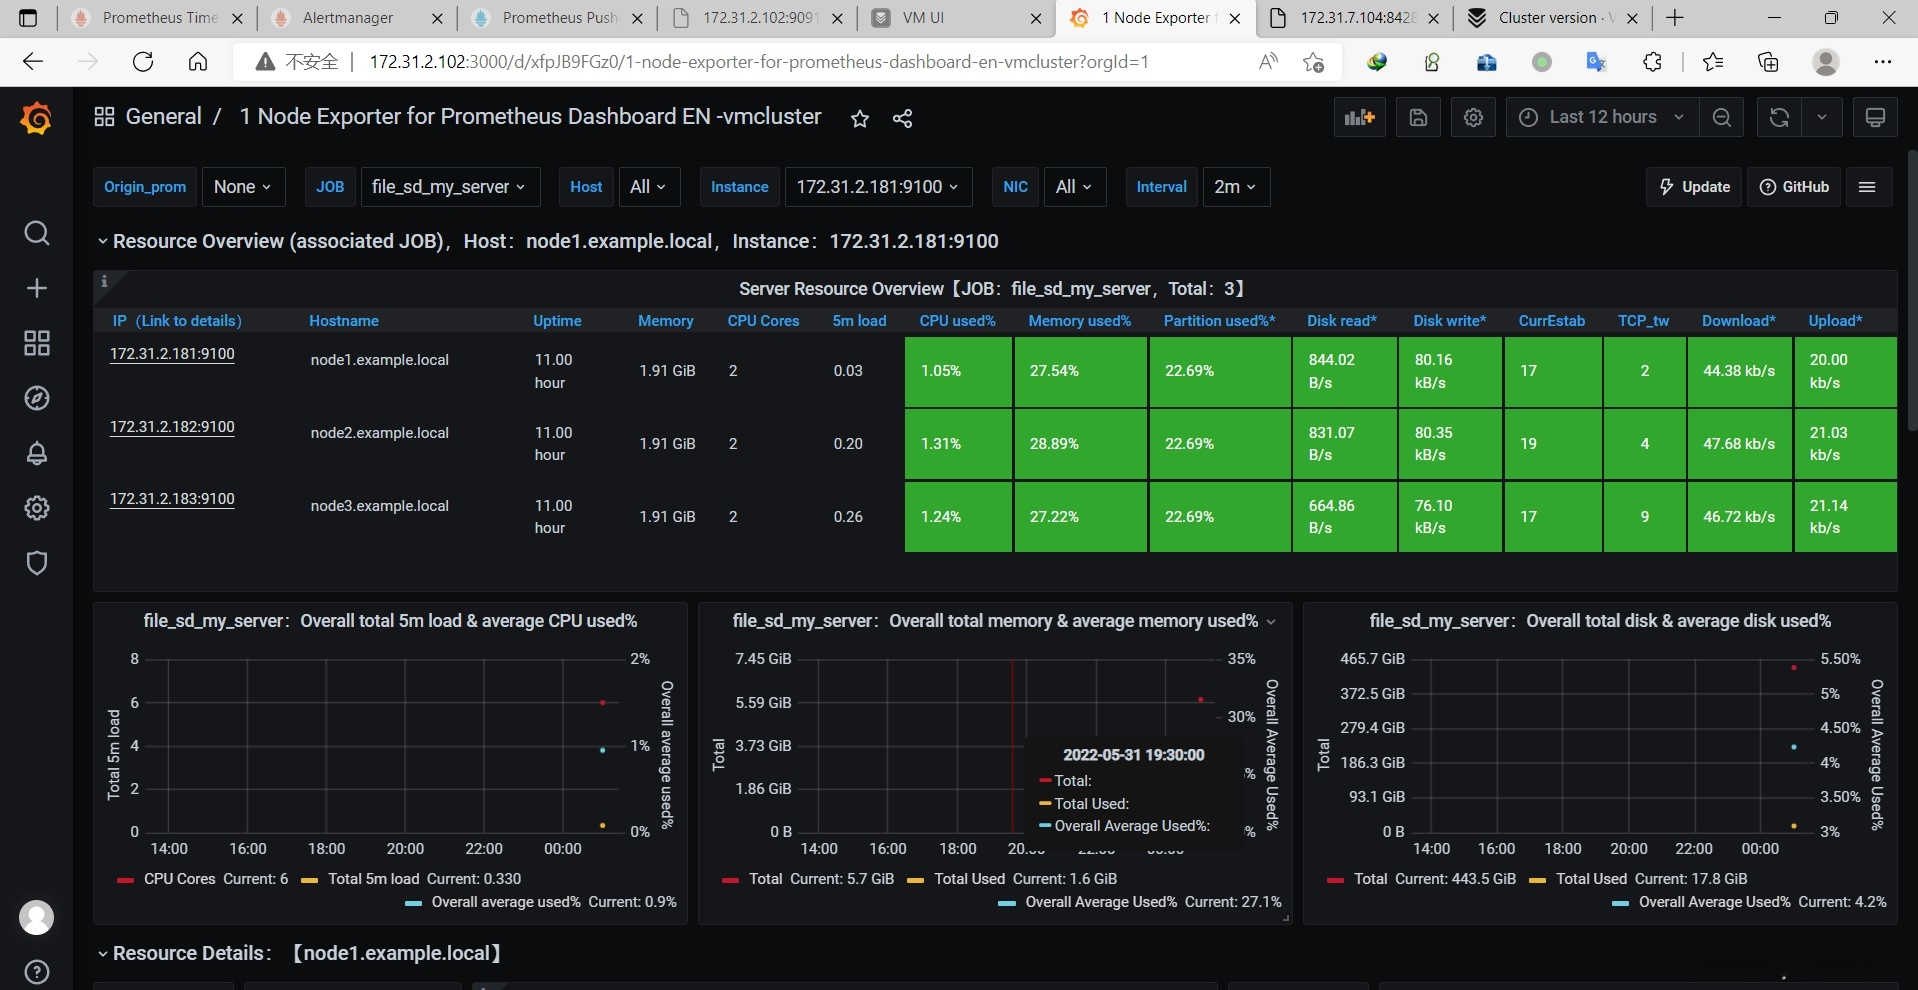
Task: Open Explore compass icon in sidebar
Action: tap(37, 399)
